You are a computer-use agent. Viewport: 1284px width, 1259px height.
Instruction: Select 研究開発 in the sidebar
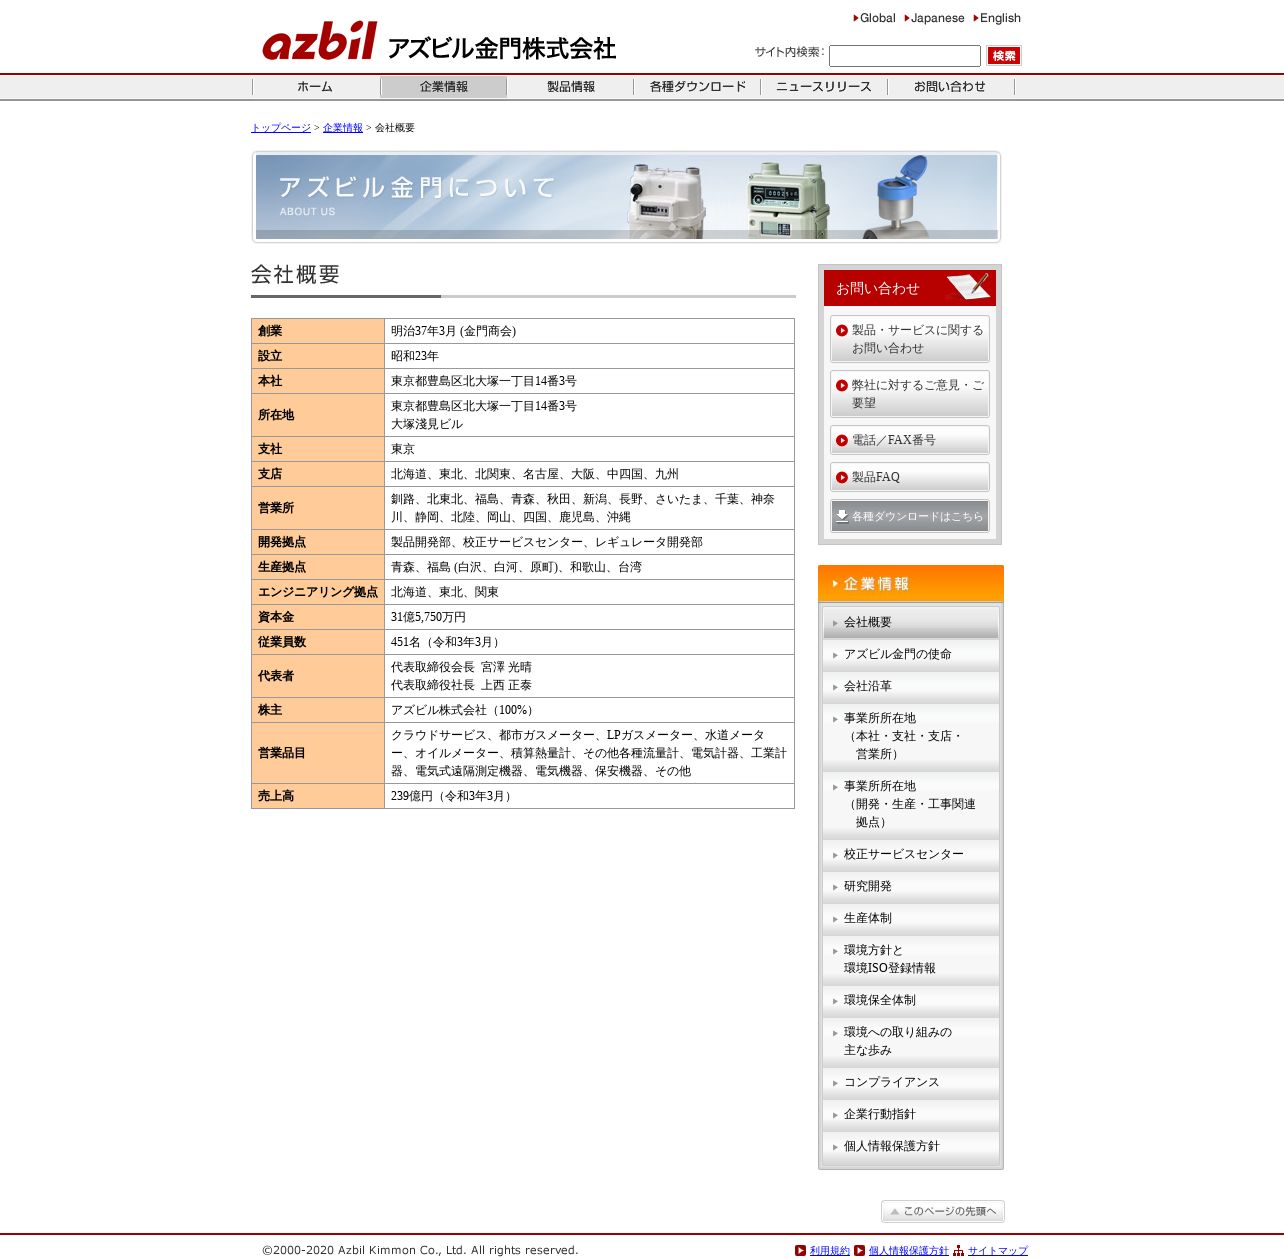(x=911, y=886)
